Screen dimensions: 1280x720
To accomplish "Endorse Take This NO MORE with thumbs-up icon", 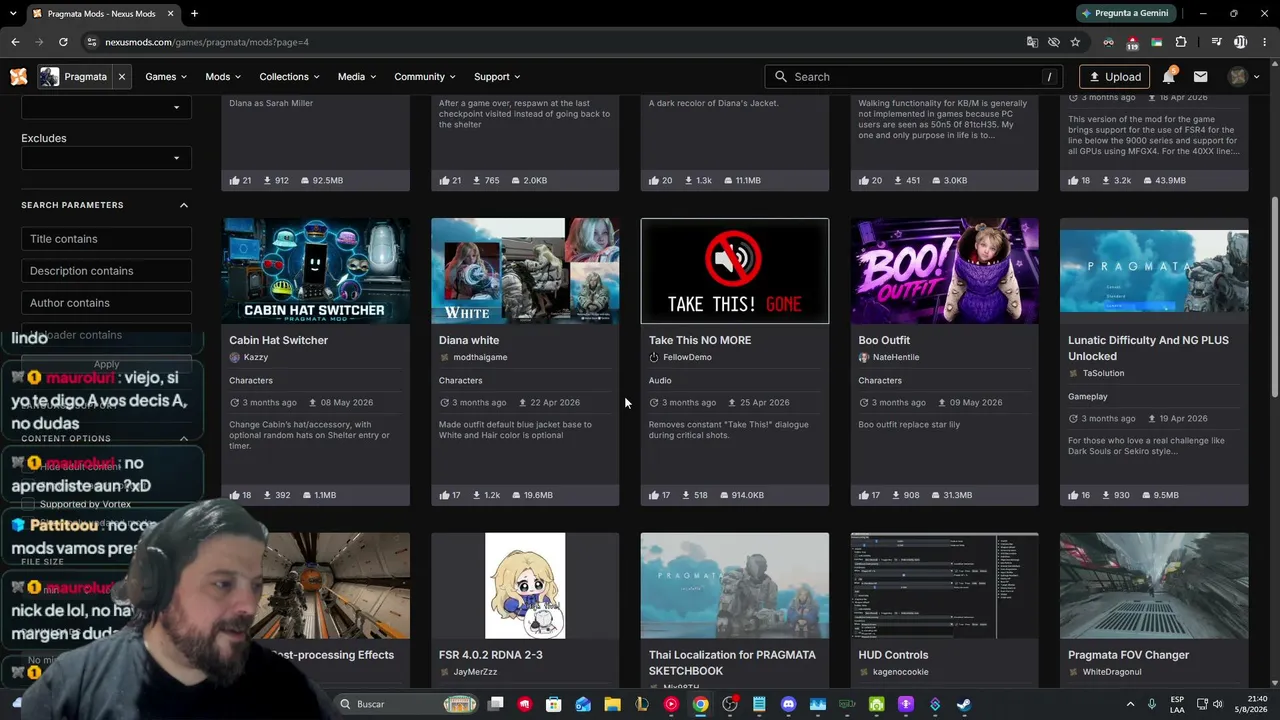I will [x=654, y=495].
